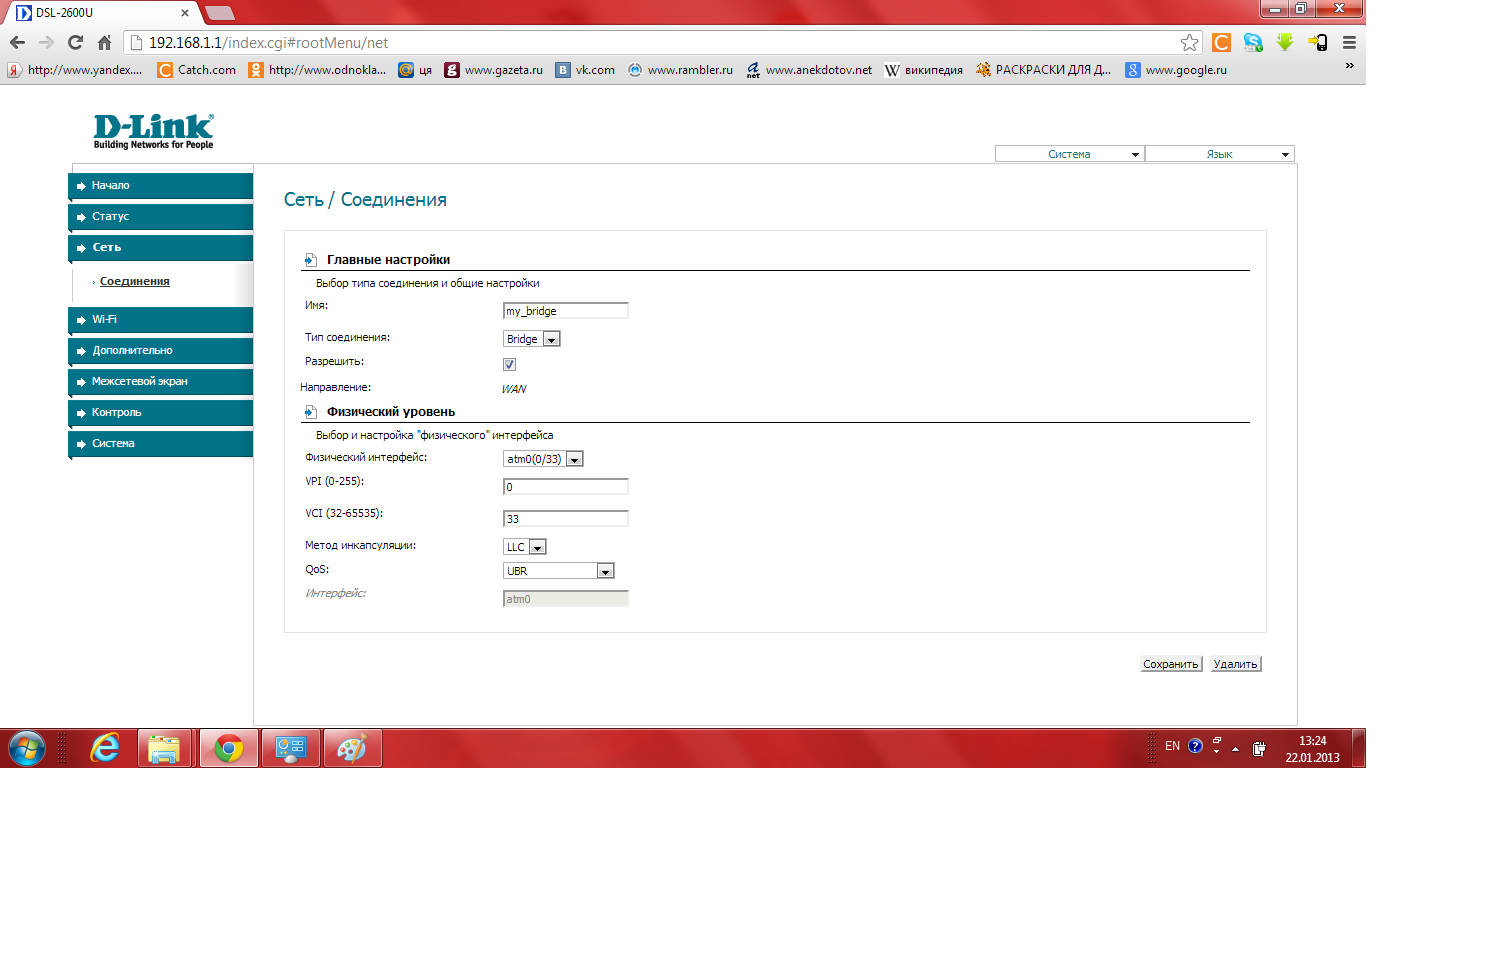This screenshot has width=1494, height=974.
Task: Show more bookmarks with the chevron
Action: [1349, 66]
